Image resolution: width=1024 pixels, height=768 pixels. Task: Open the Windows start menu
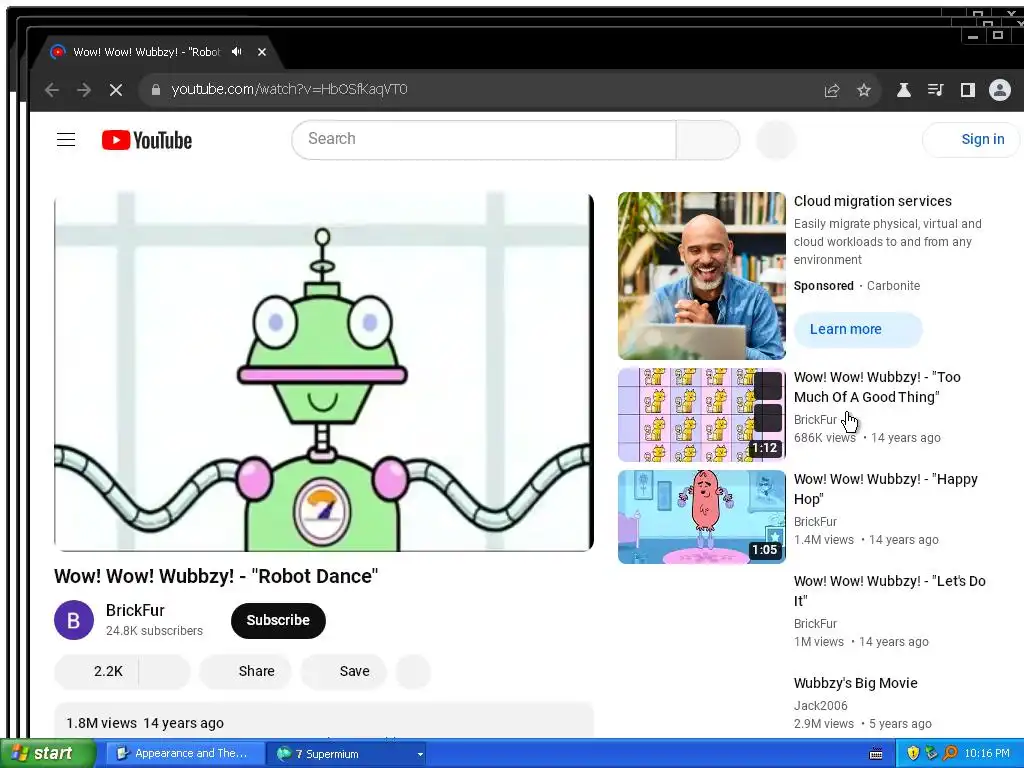pos(48,753)
